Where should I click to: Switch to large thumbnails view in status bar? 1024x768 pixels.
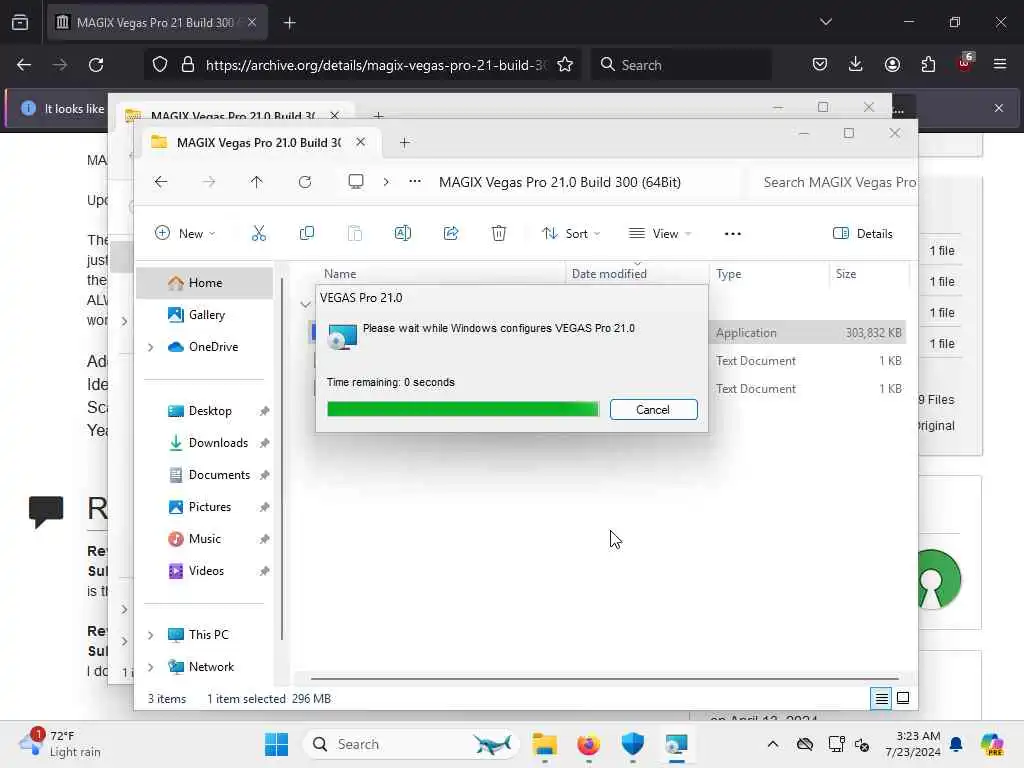903,699
